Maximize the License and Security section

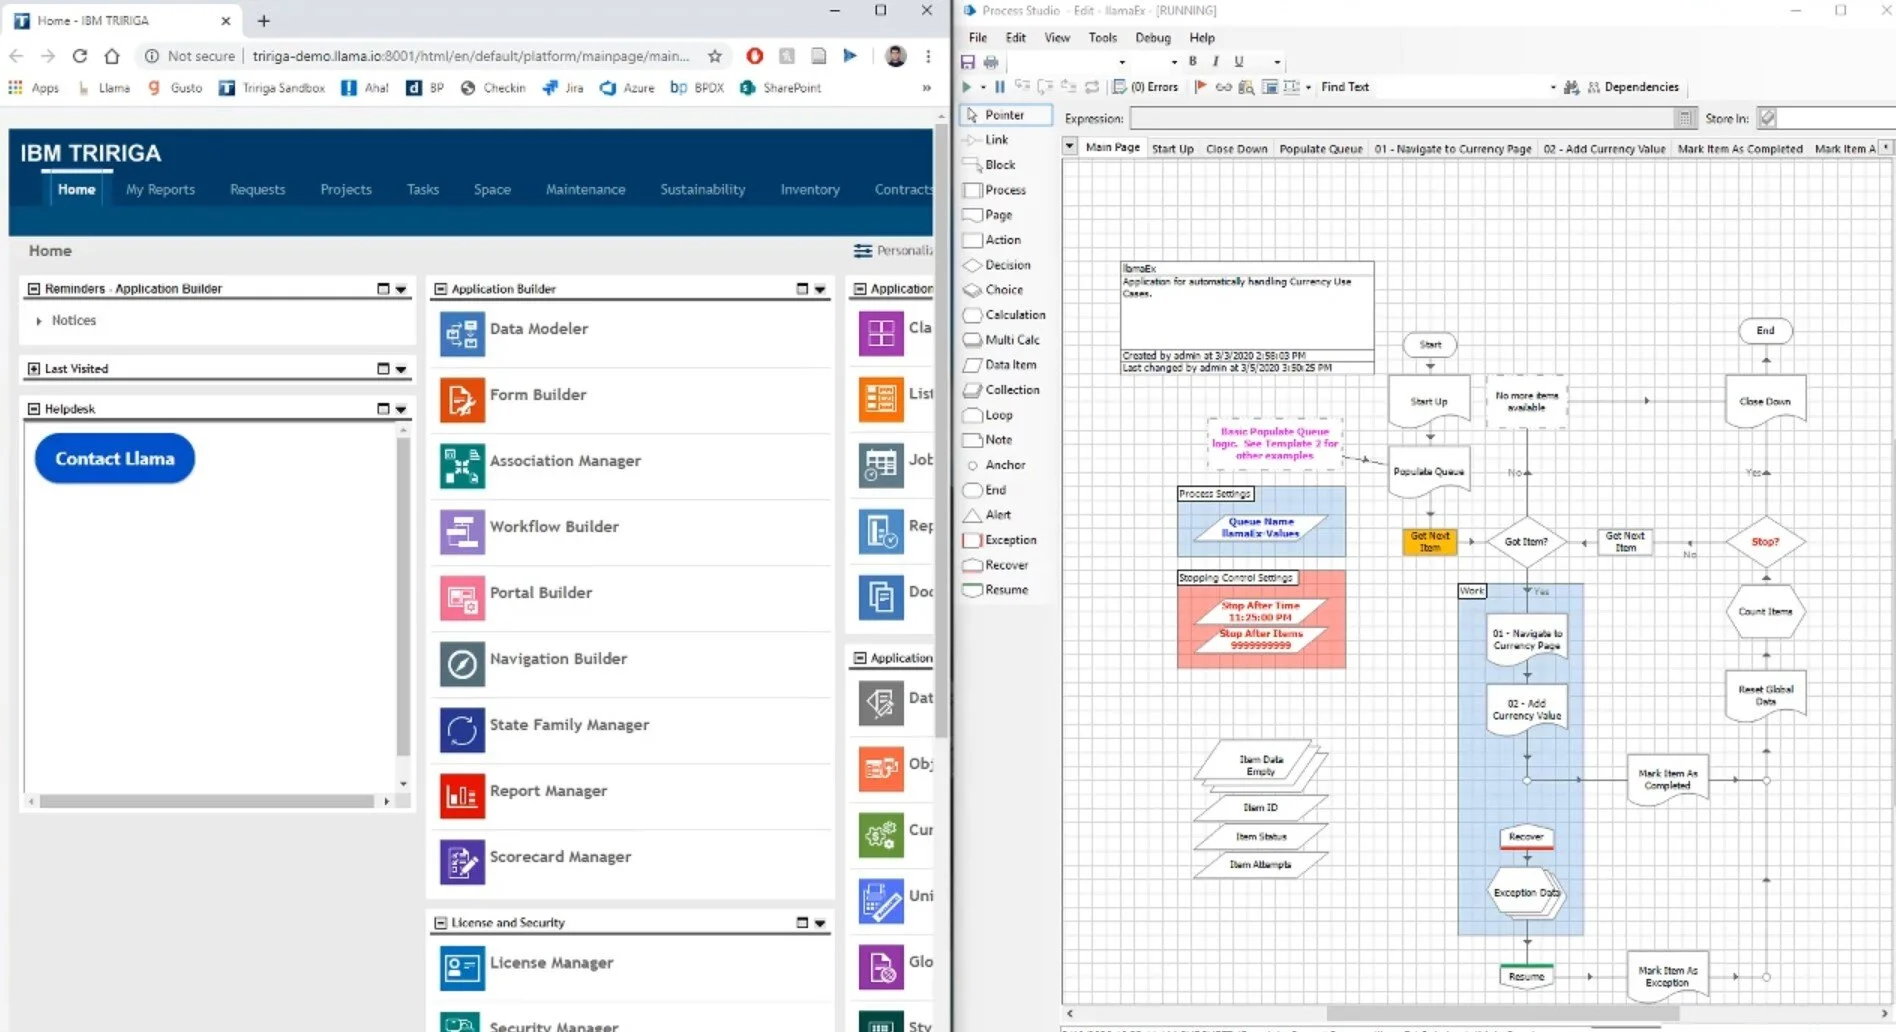(x=802, y=923)
